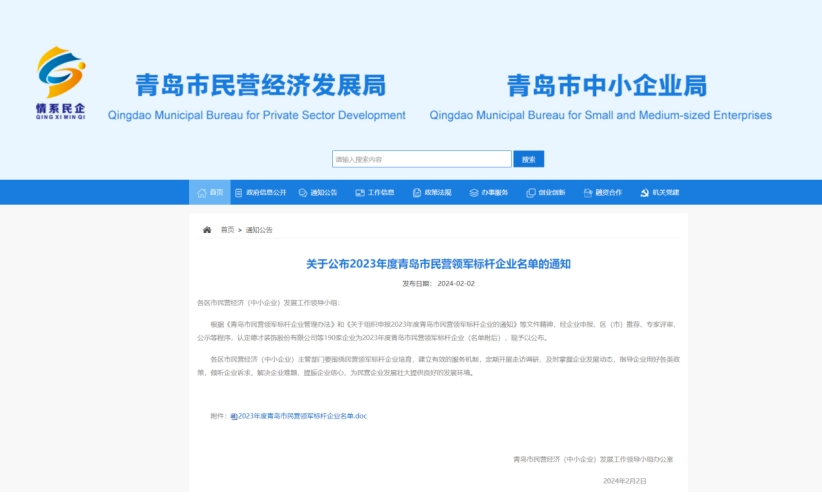The width and height of the screenshot is (822, 496).
Task: Download 2023年度青岛市民营领军标杆企业名单.doc attachment
Action: [302, 416]
